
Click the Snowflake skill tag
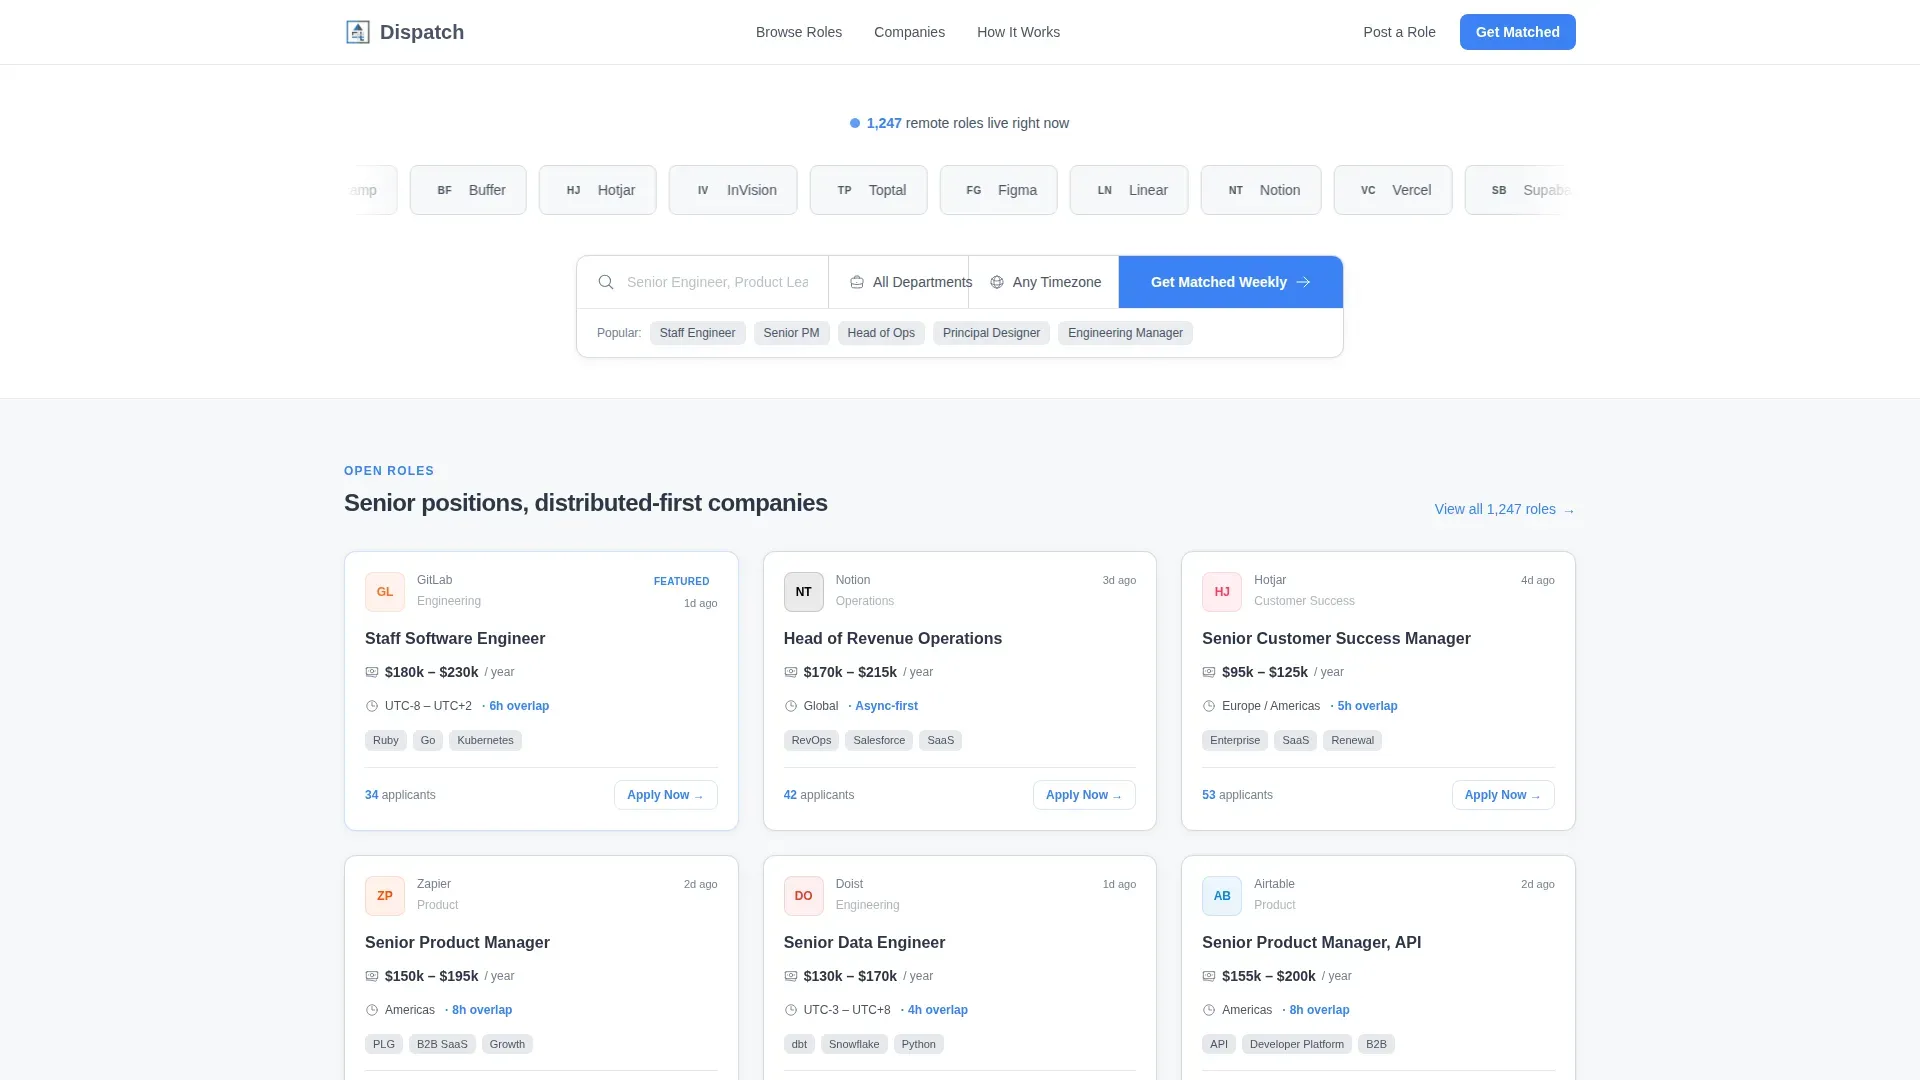click(854, 1044)
